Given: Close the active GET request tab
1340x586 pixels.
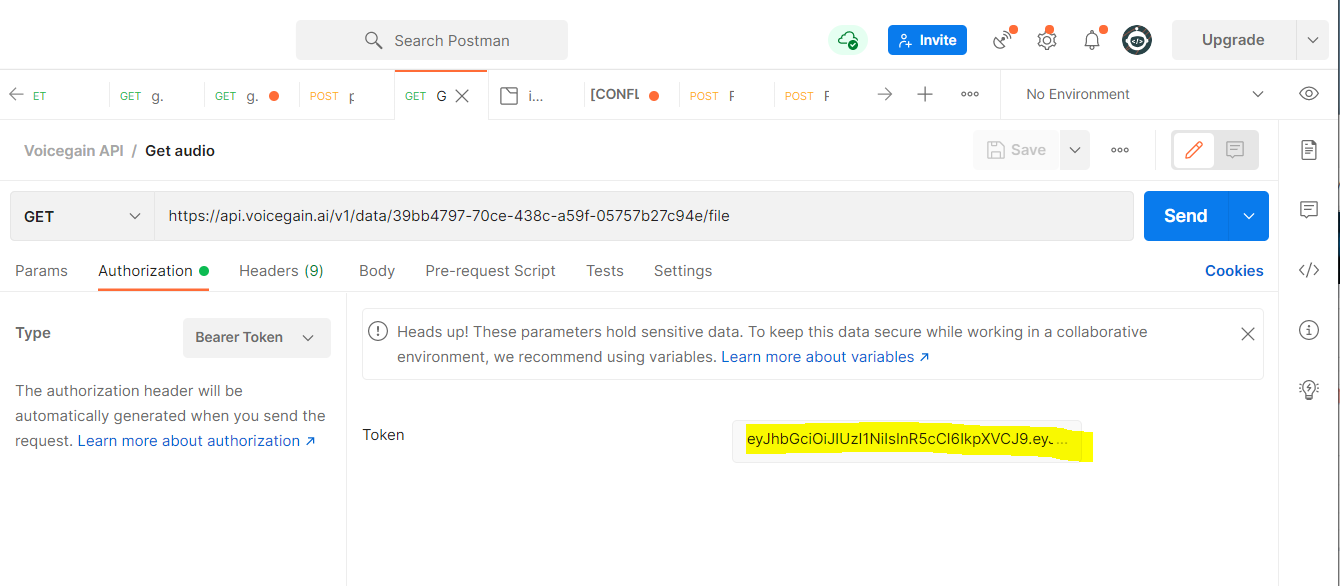Looking at the screenshot, I should 462,96.
